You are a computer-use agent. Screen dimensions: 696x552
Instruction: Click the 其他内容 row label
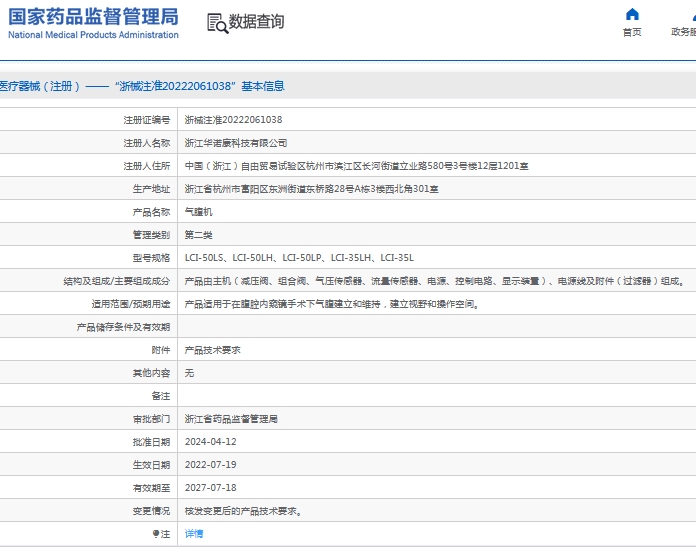click(x=151, y=373)
